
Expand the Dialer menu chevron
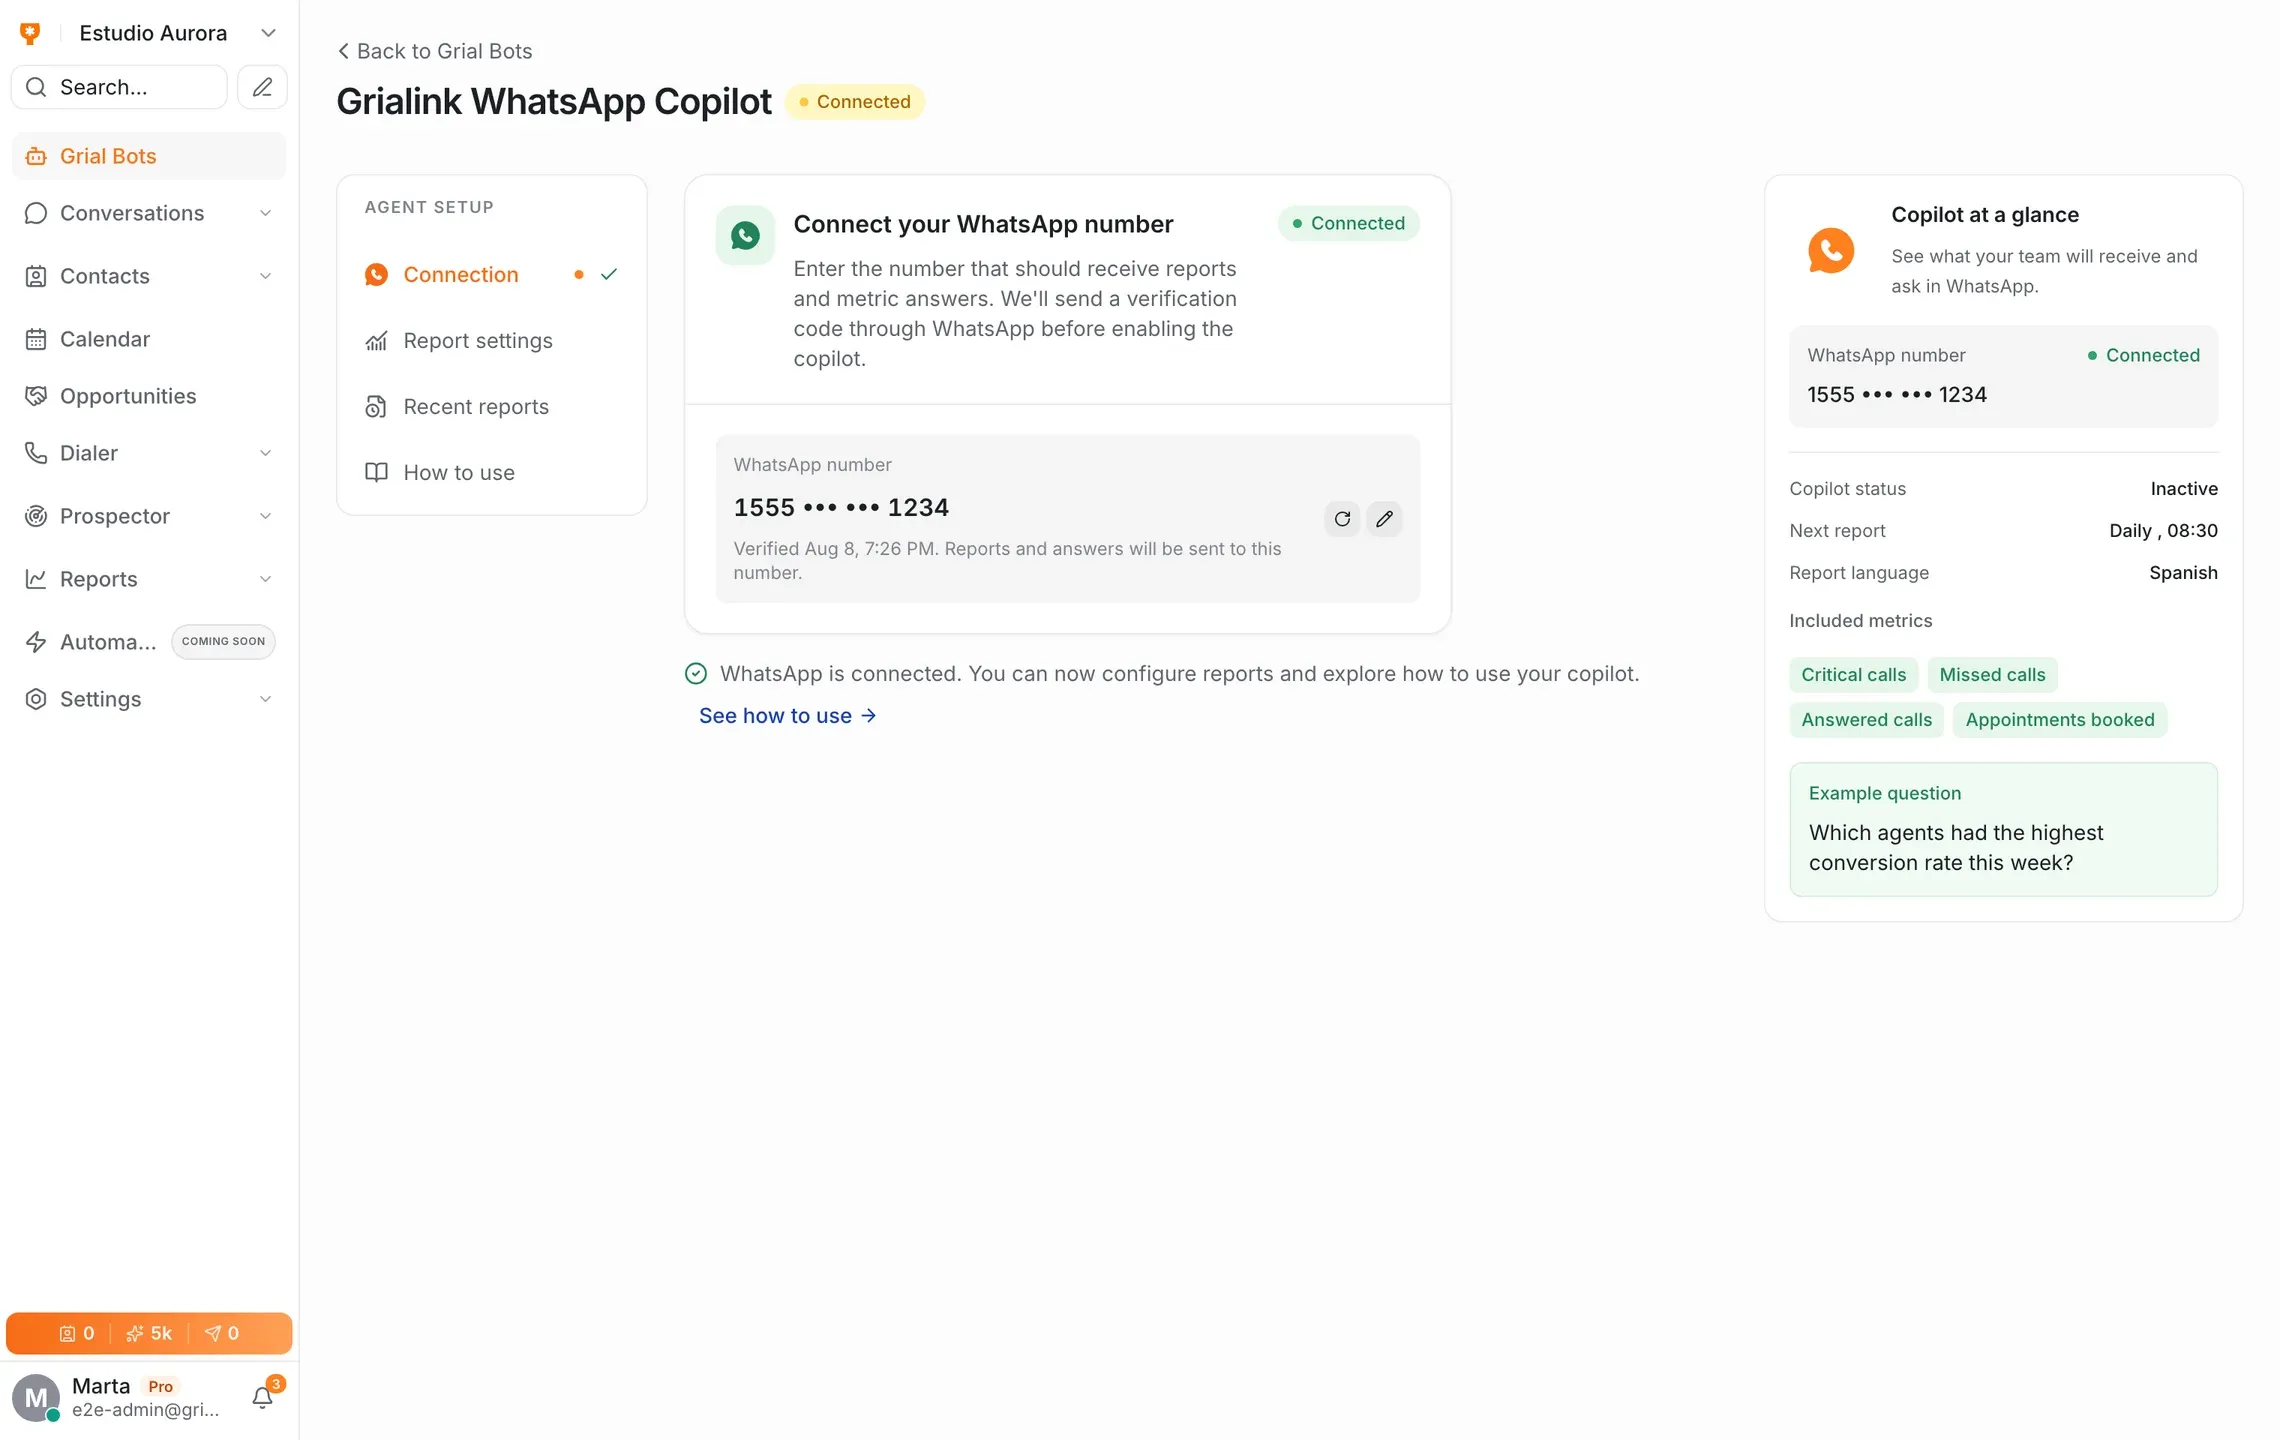point(265,453)
